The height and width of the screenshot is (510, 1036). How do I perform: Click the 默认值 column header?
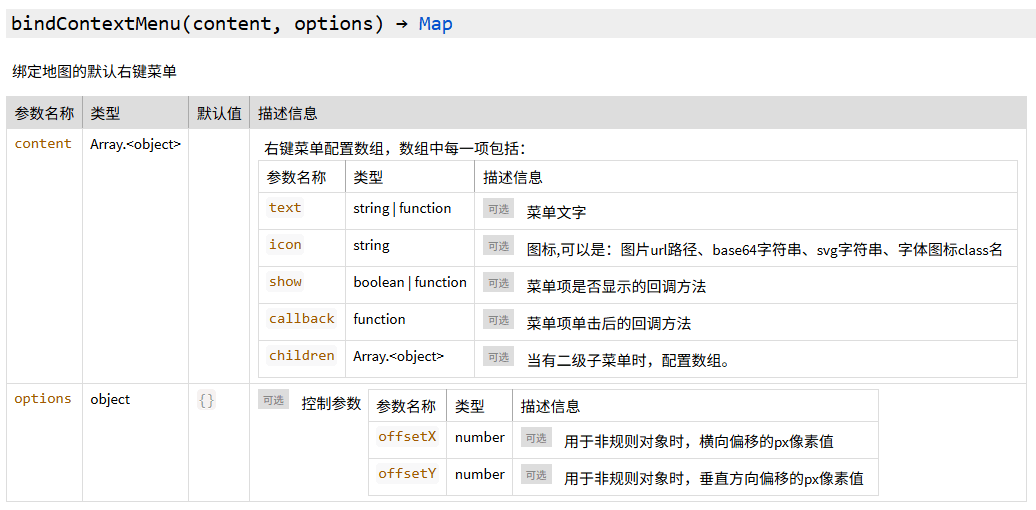tap(219, 113)
